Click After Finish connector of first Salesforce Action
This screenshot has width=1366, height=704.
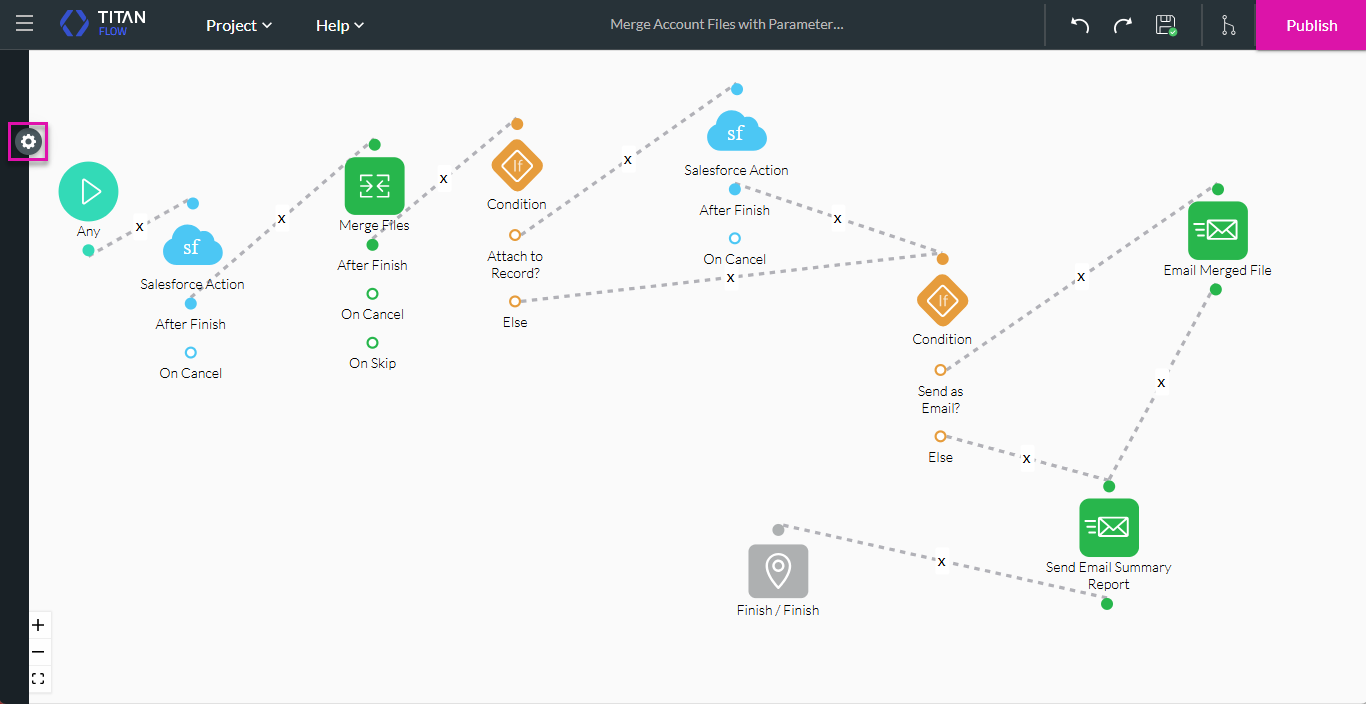point(191,303)
